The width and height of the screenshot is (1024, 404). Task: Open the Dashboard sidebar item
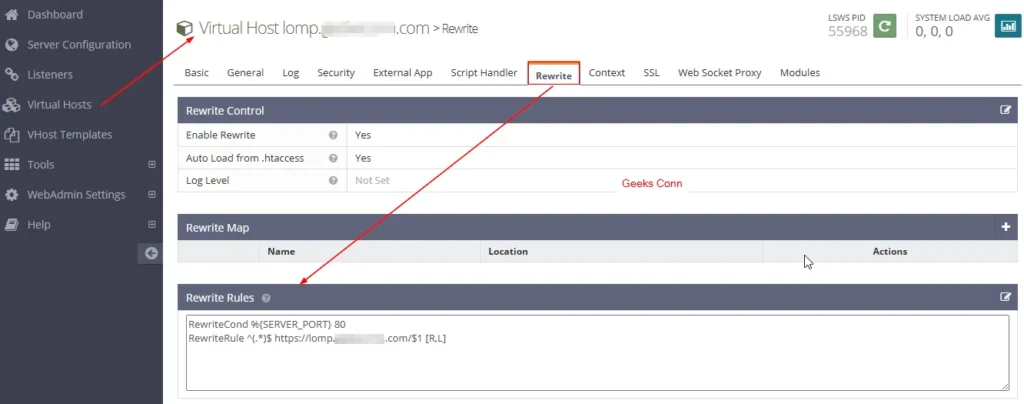(x=55, y=14)
